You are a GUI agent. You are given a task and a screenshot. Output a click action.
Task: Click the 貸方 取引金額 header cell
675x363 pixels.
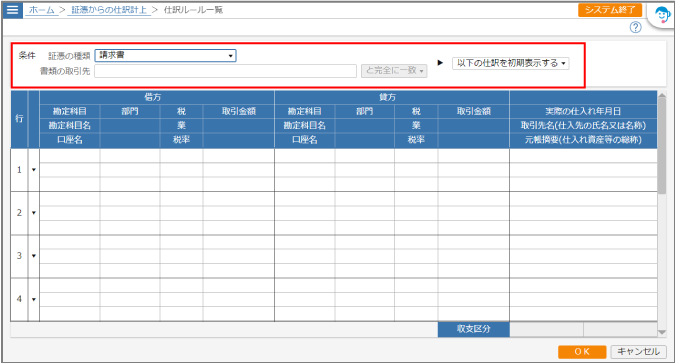tap(474, 112)
